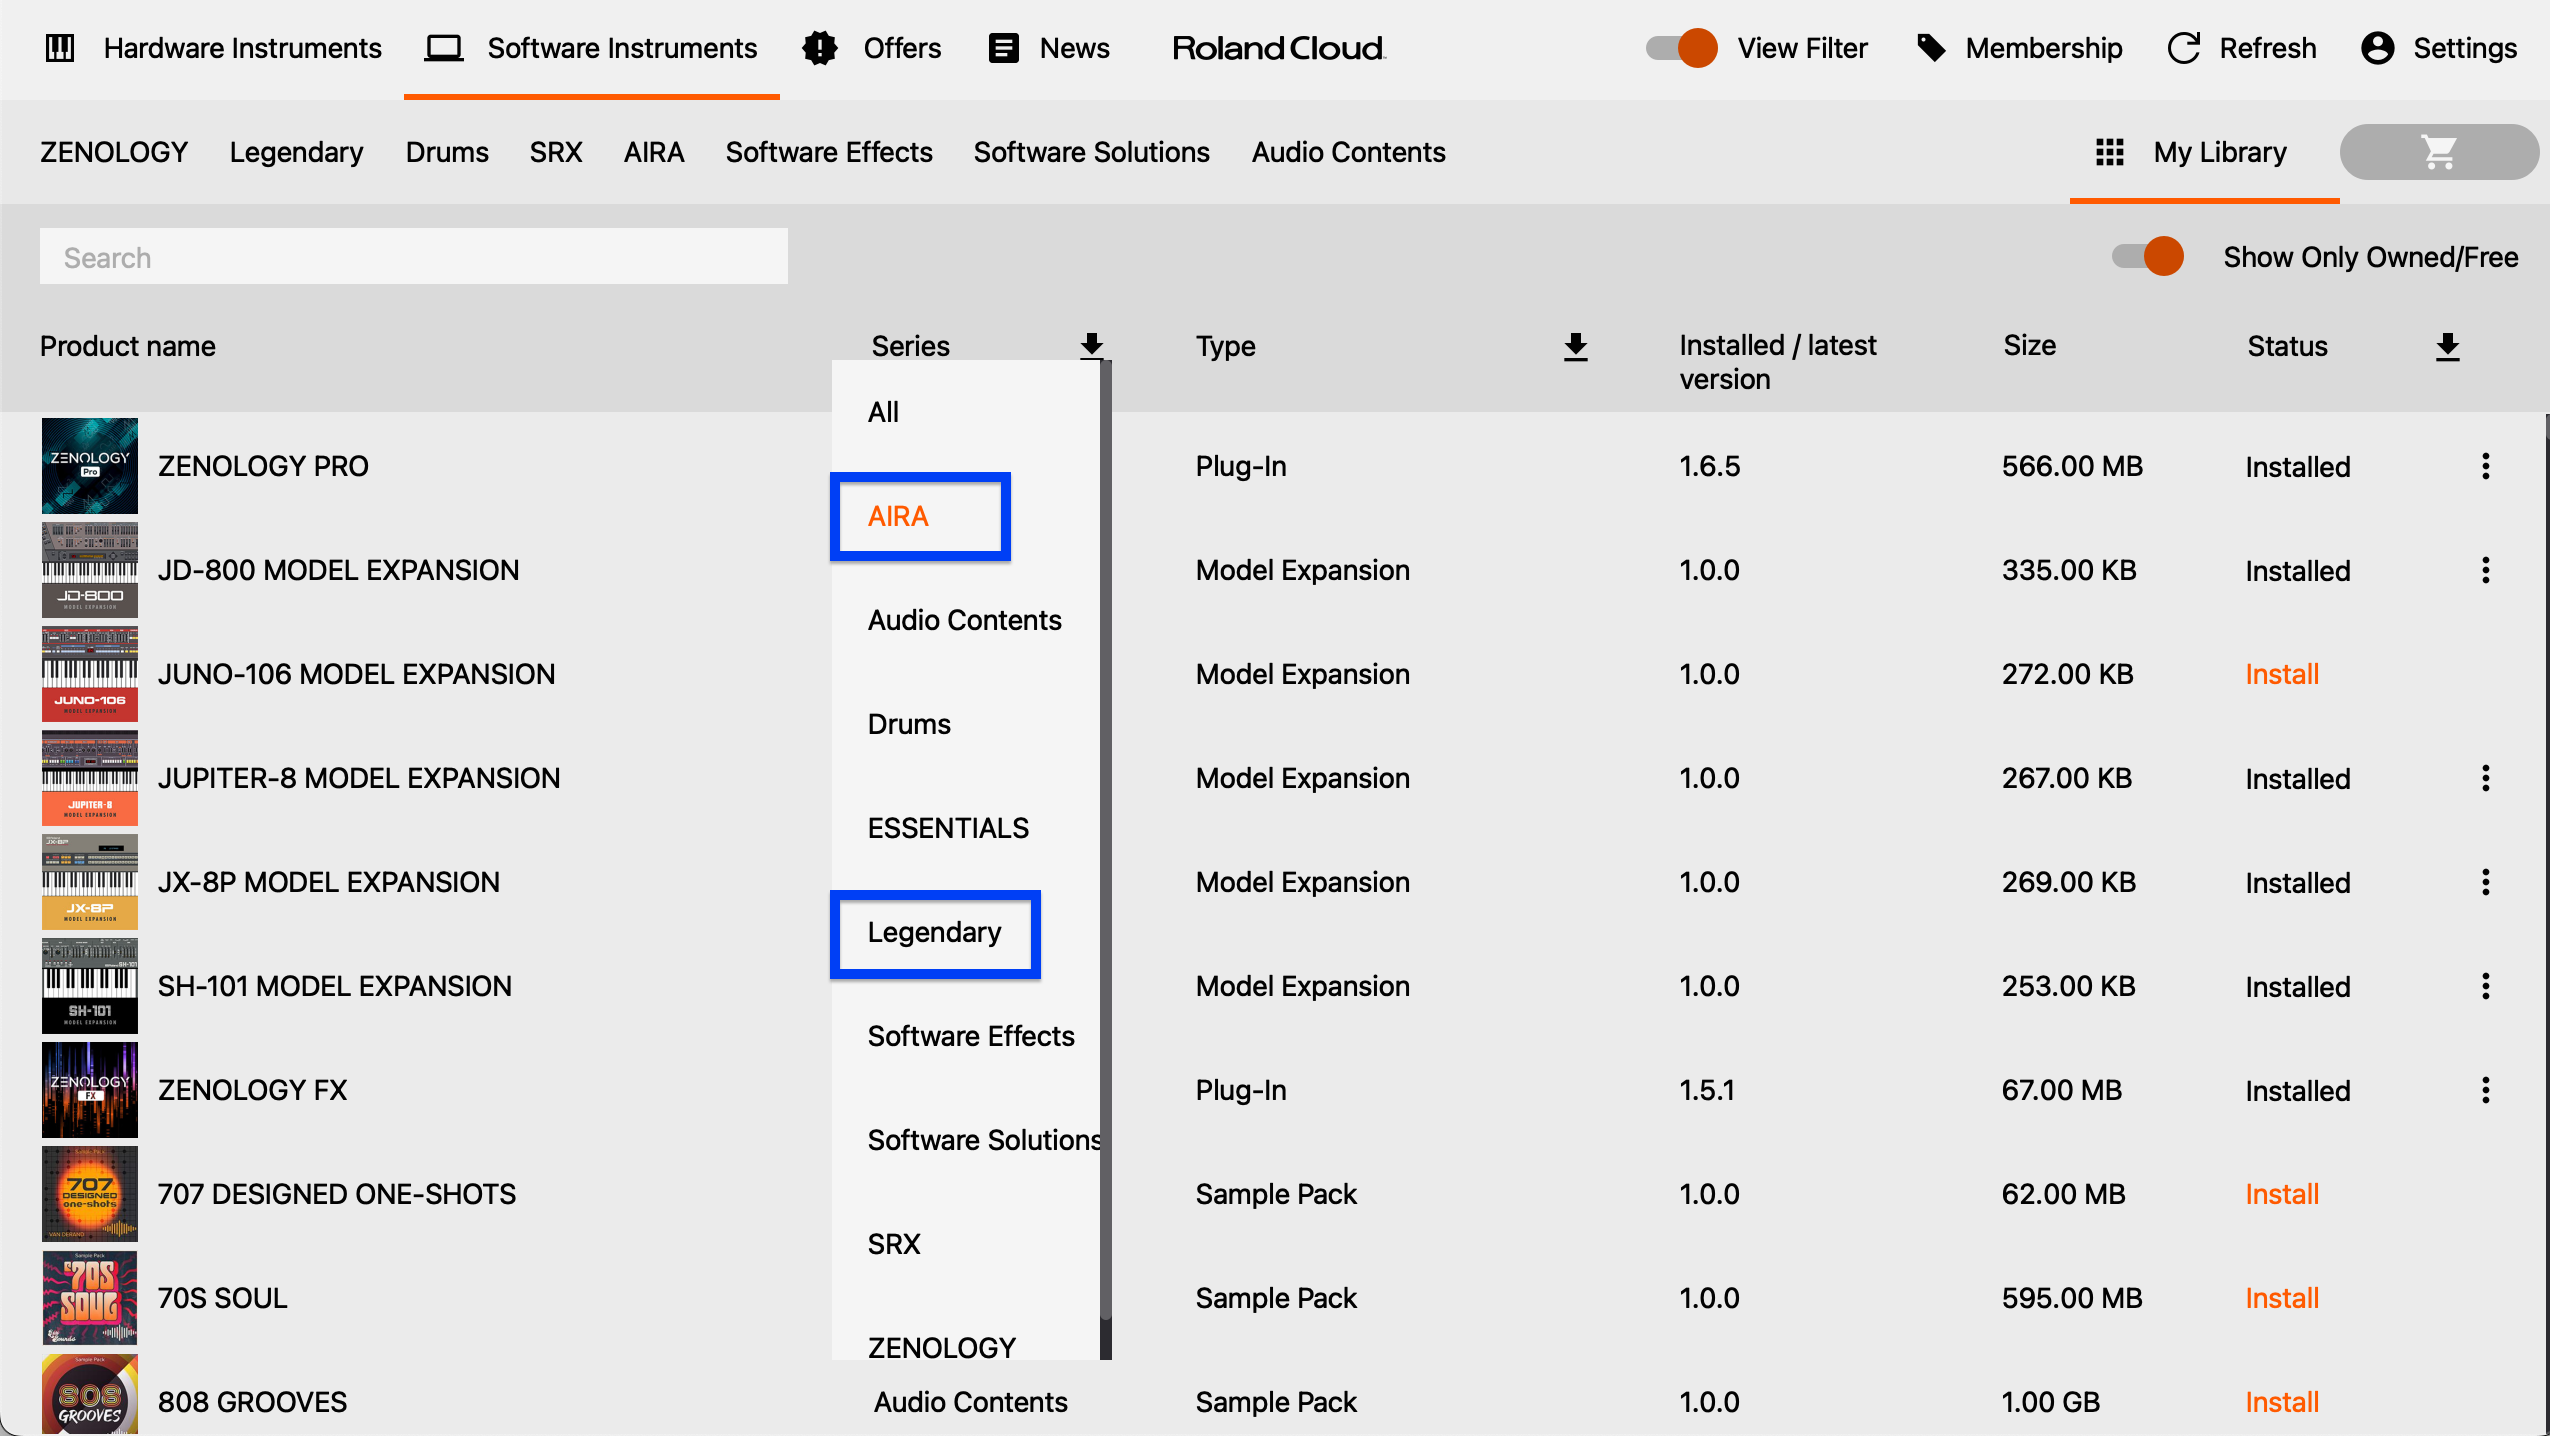This screenshot has width=2550, height=1436.
Task: Open the Status filter dropdown arrow
Action: click(x=2448, y=346)
